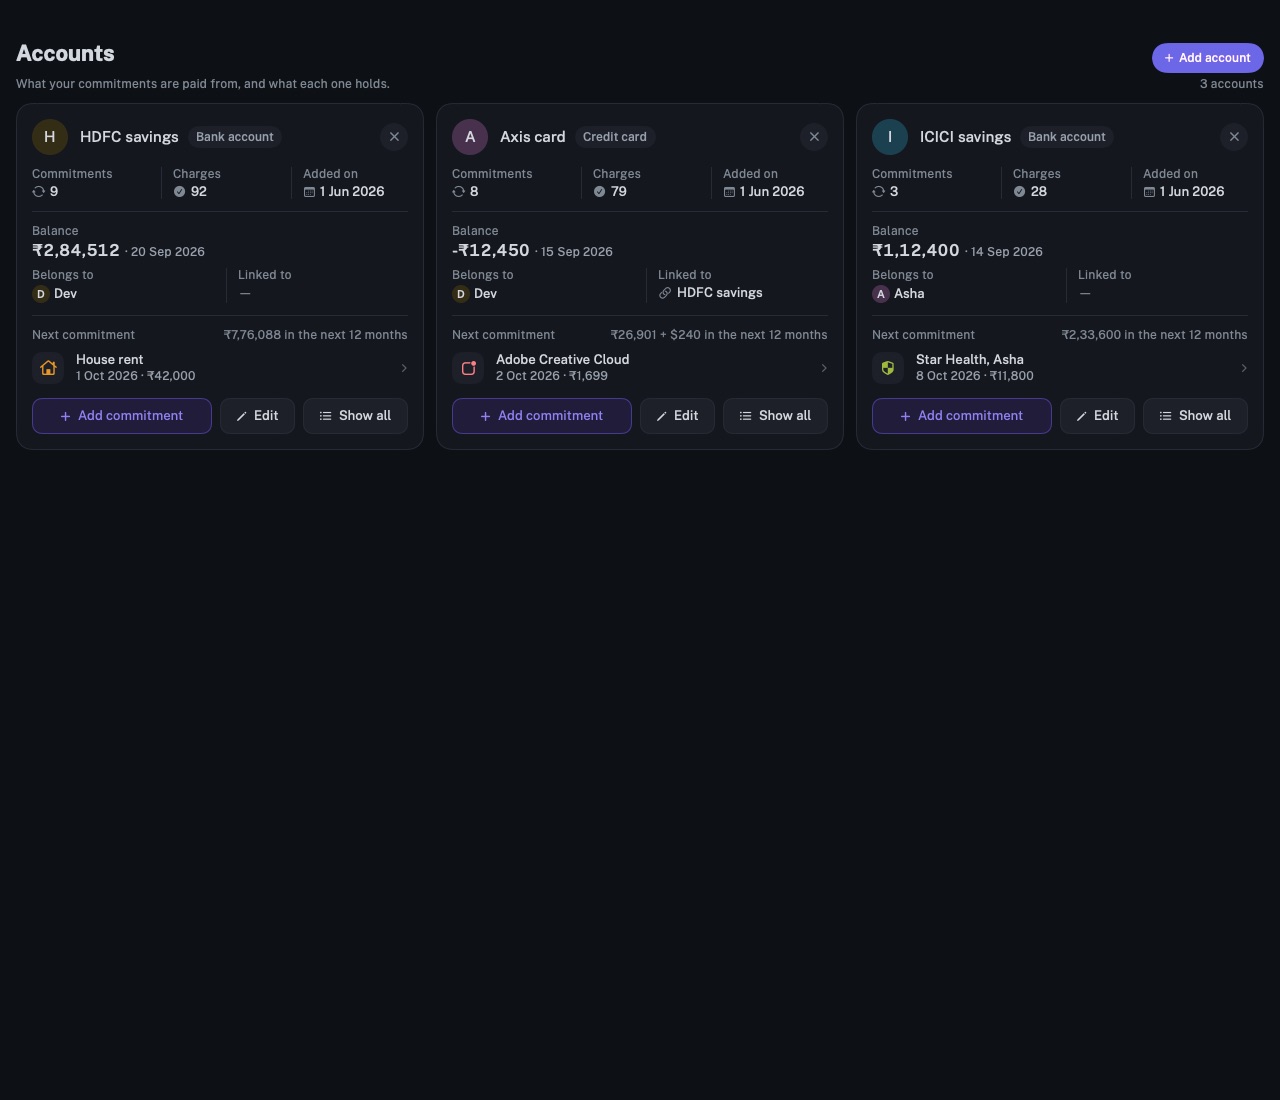This screenshot has height=1100, width=1280.
Task: Click the Adobe Creative Cloud commitment icon
Action: (468, 368)
